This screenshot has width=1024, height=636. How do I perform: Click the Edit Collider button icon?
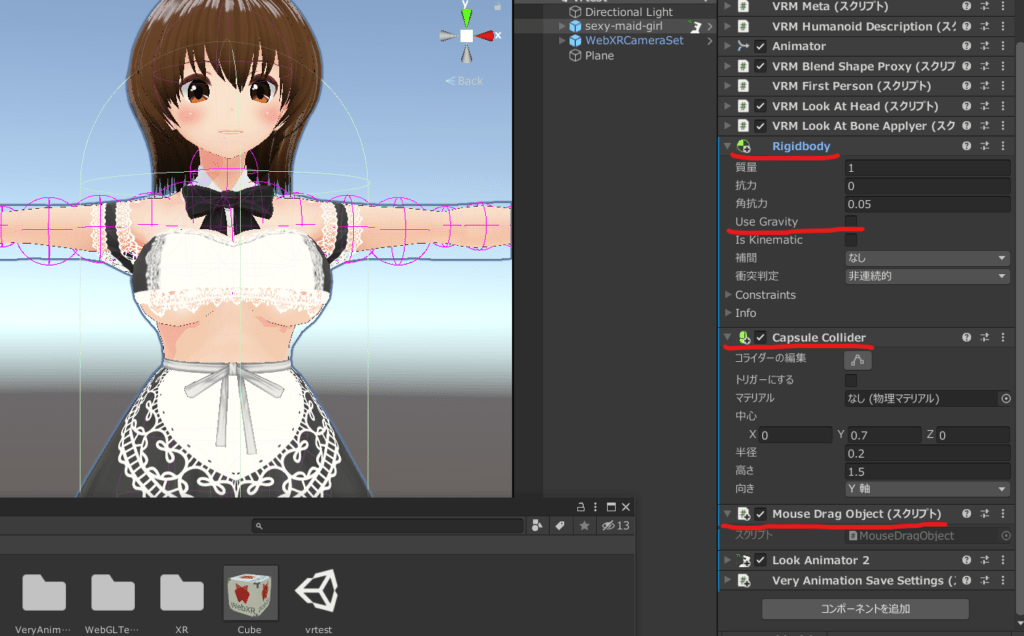(x=857, y=361)
